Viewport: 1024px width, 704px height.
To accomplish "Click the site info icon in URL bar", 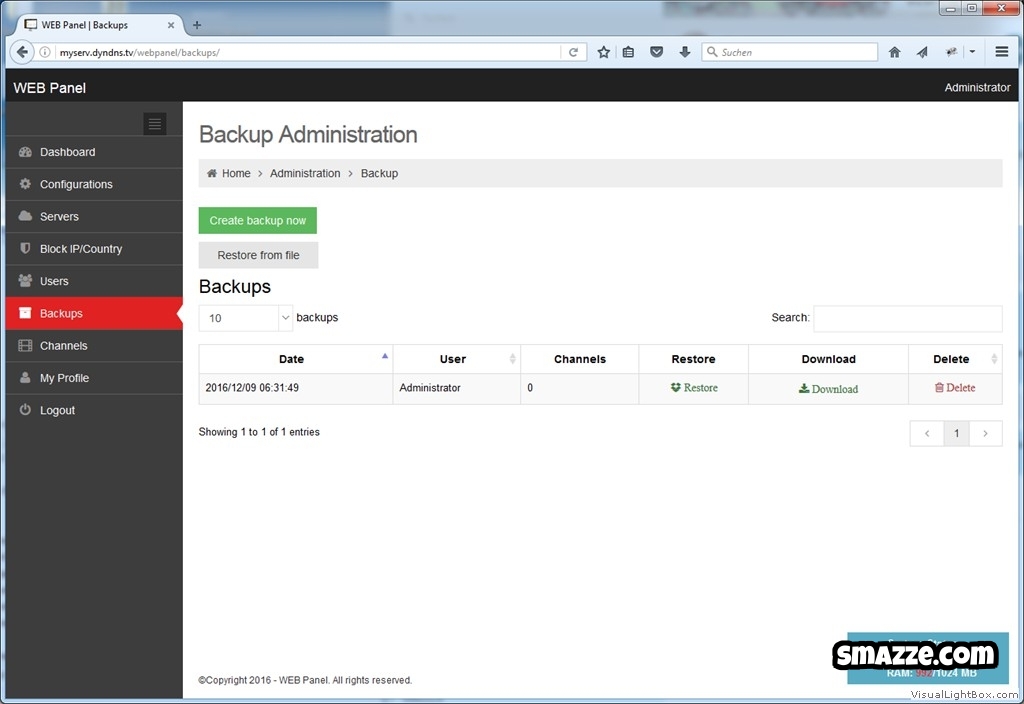I will click(45, 52).
